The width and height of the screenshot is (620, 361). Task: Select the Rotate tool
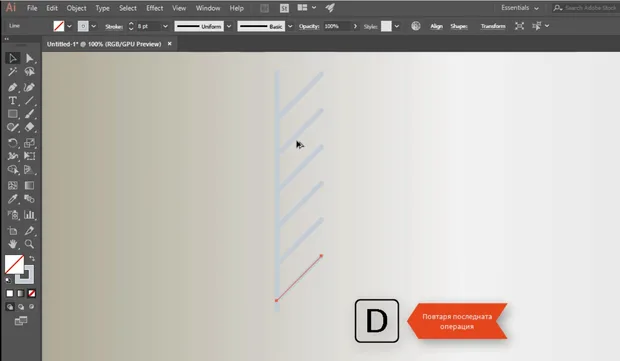[x=13, y=143]
